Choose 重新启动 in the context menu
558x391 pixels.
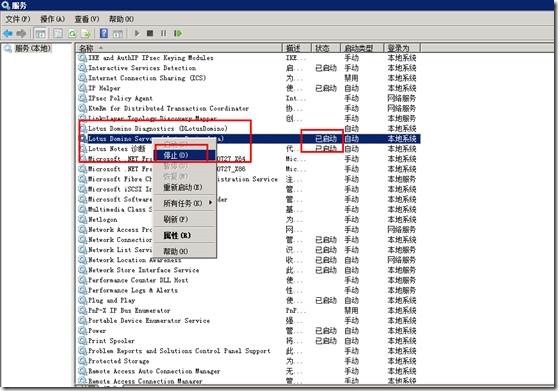184,187
